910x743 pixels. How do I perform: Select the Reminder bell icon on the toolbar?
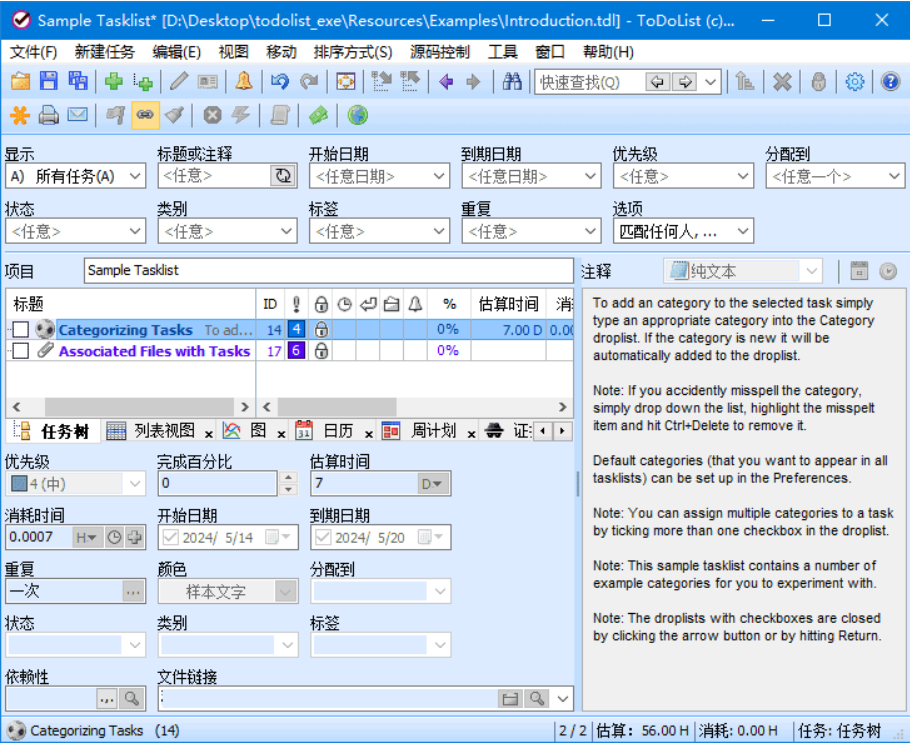(x=243, y=82)
